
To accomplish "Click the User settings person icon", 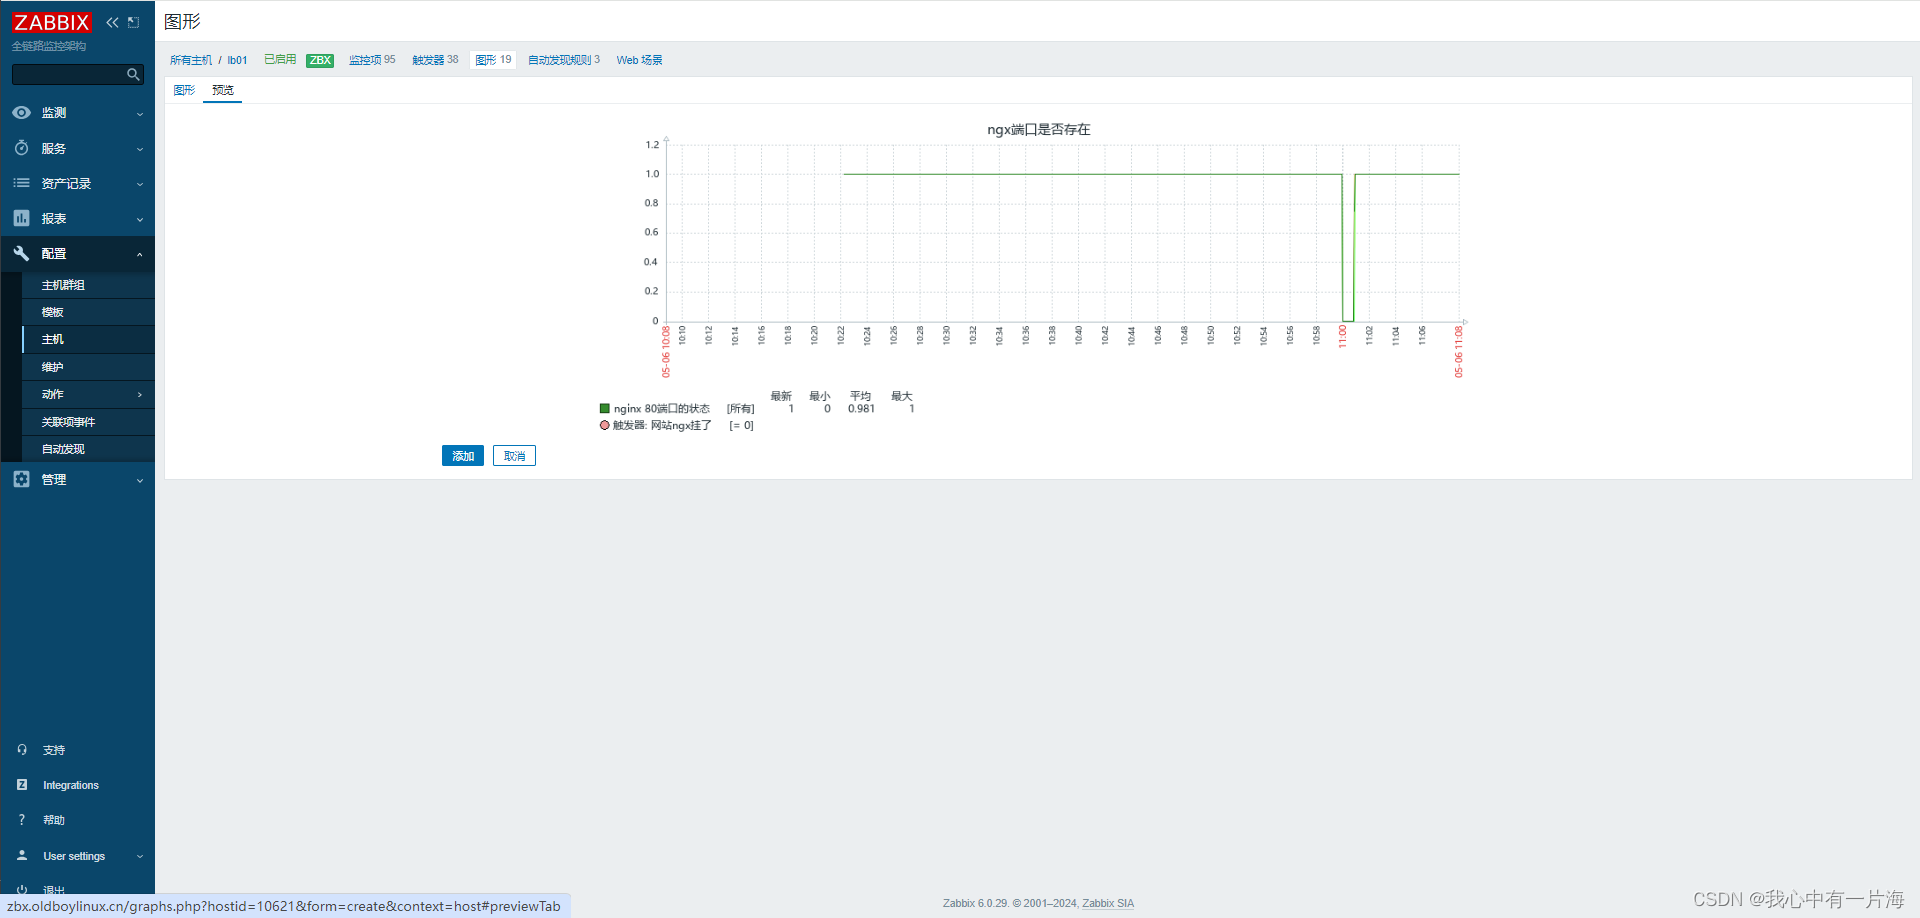I will pyautogui.click(x=22, y=856).
